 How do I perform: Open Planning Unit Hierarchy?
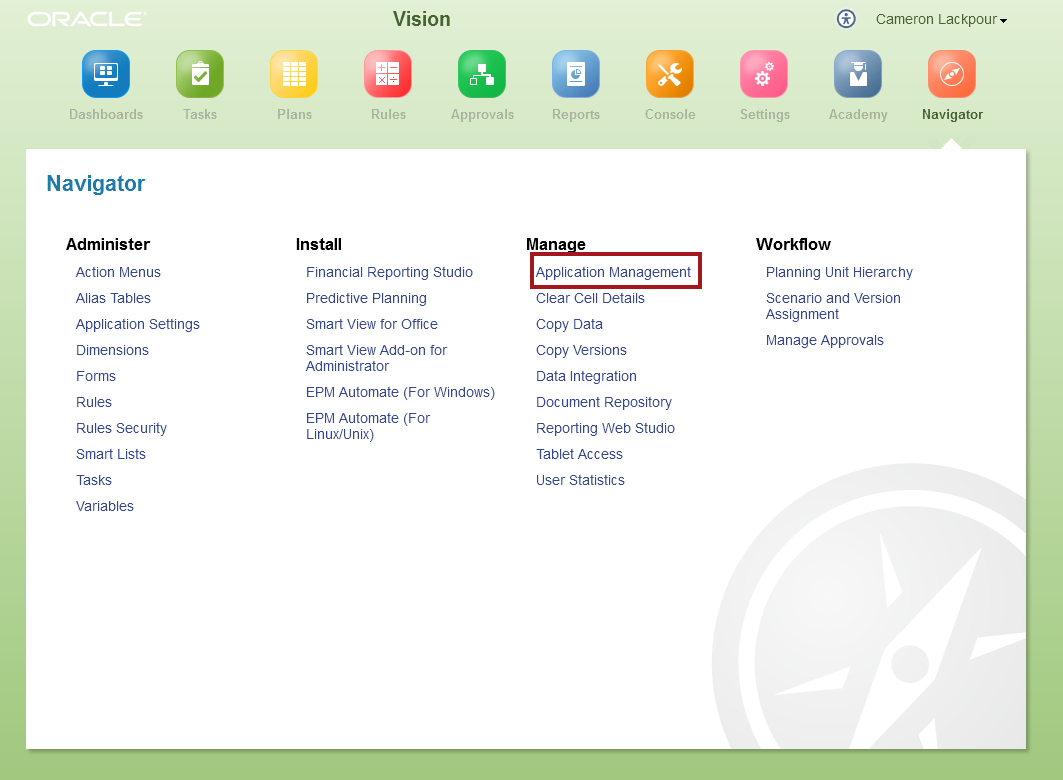tap(839, 272)
